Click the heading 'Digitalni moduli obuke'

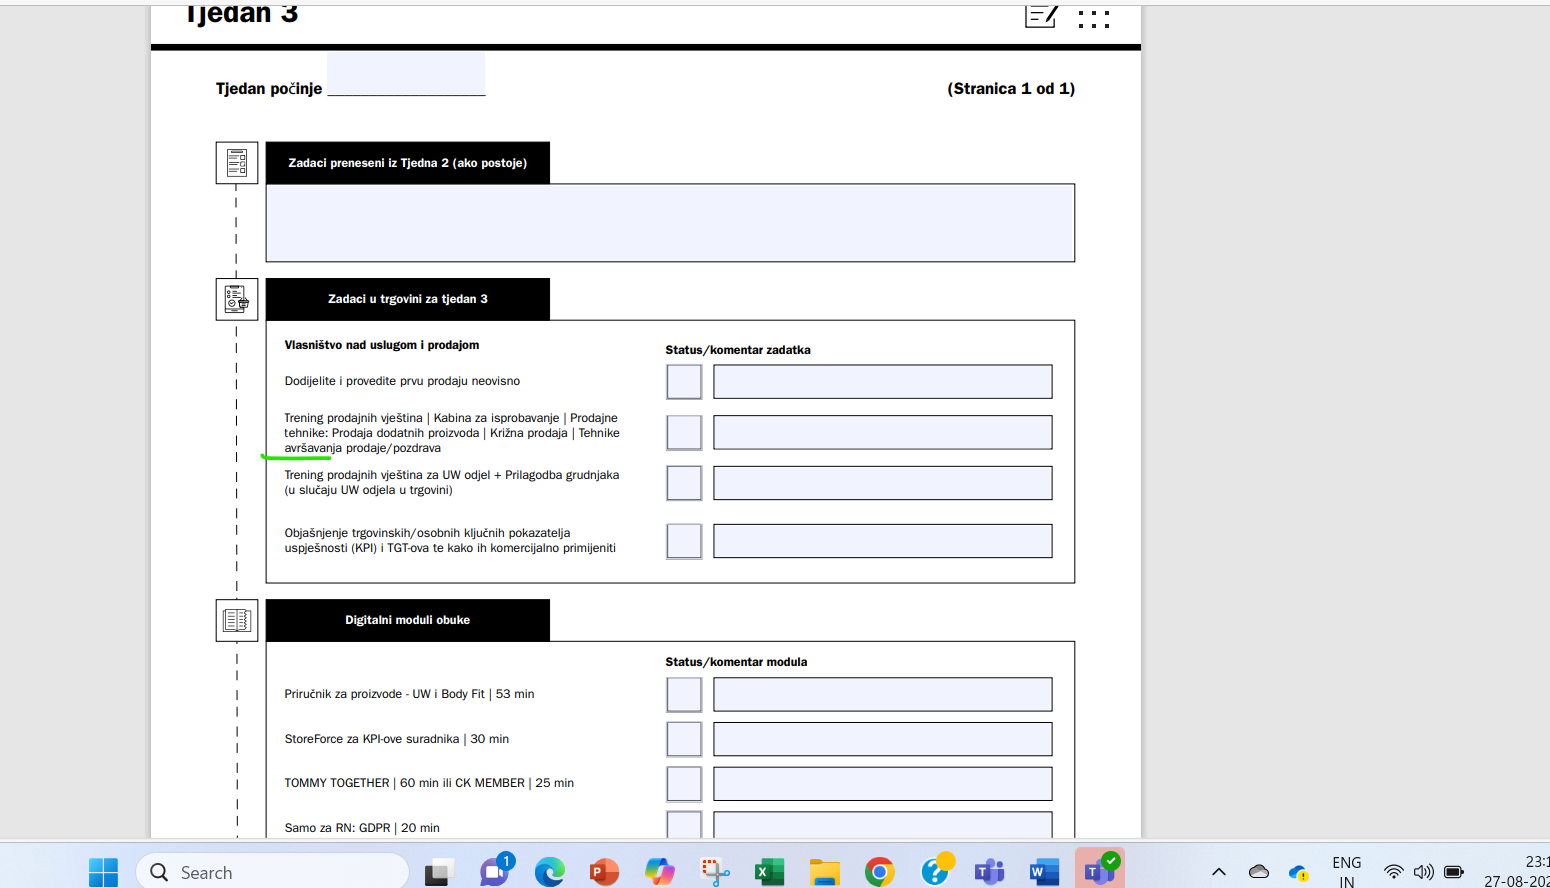tap(408, 620)
